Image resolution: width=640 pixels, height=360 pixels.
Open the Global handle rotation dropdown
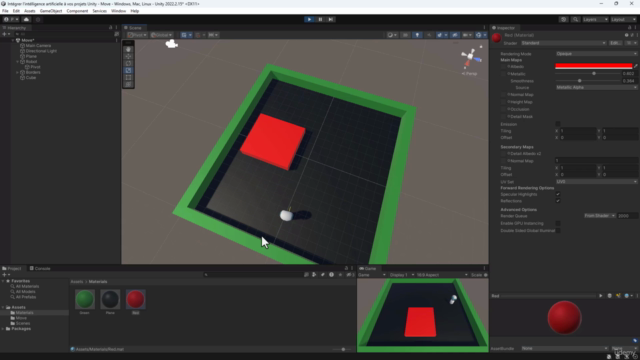click(162, 35)
